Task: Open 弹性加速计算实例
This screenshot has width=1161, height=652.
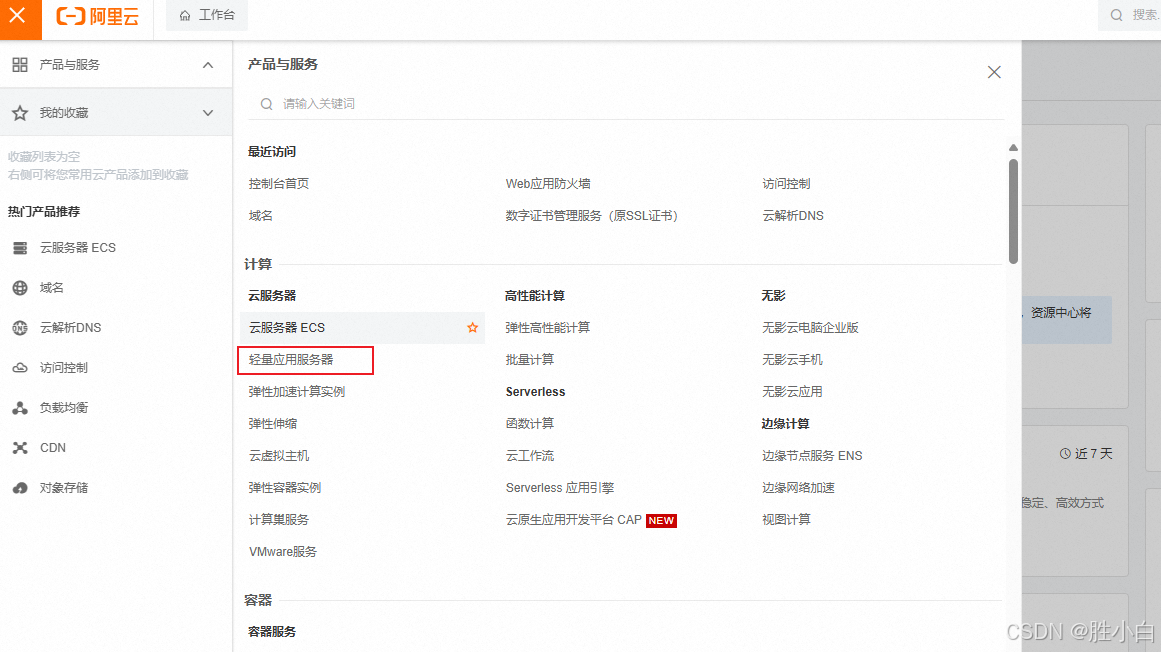Action: point(297,391)
